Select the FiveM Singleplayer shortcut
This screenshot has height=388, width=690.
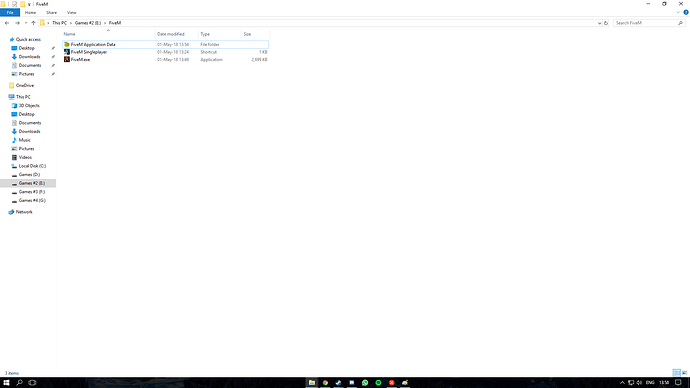(x=89, y=52)
